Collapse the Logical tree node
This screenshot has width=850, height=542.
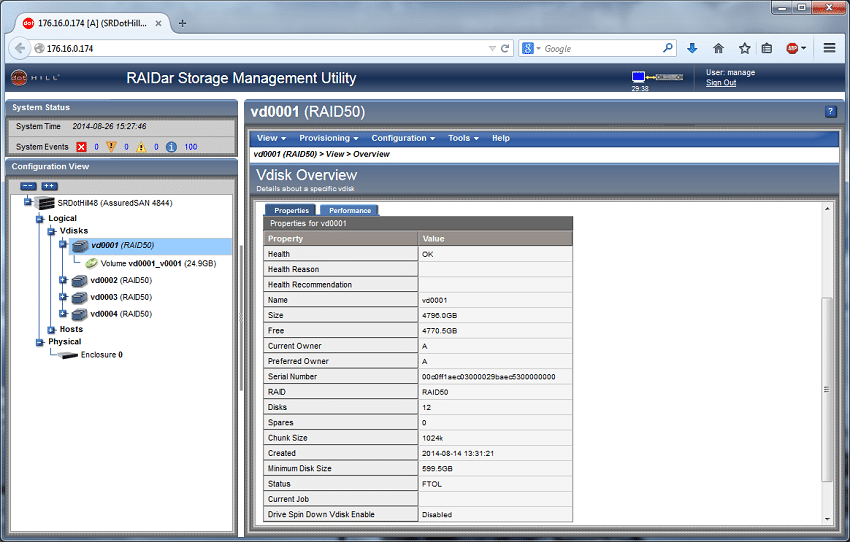pos(40,219)
